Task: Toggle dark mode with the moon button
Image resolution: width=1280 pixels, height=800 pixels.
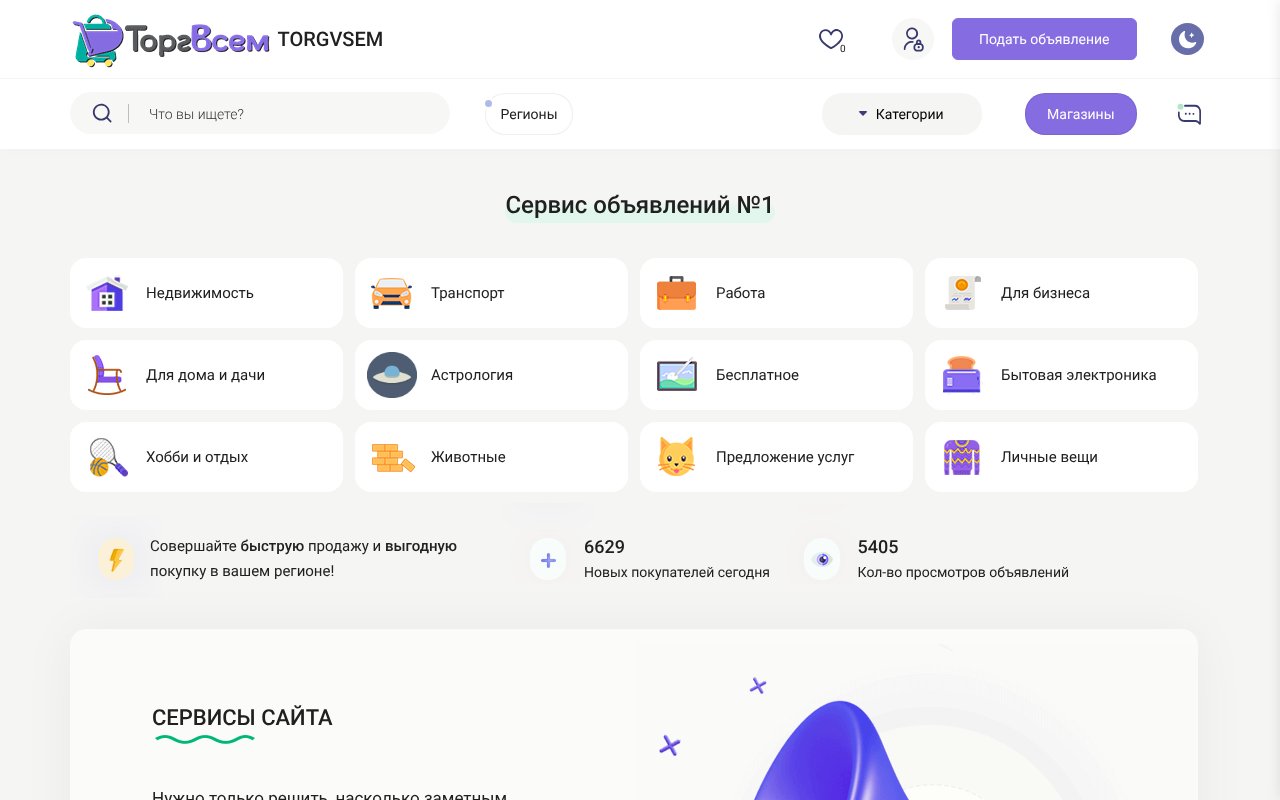Action: tap(1187, 39)
